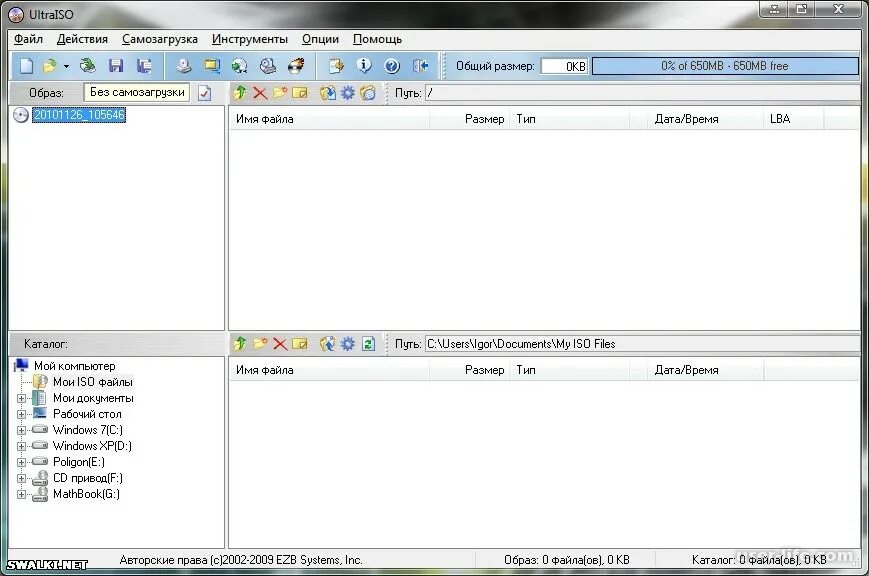Toggle the boot info check icon beside Образ
Screen dimensions: 869x576
pos(205,93)
